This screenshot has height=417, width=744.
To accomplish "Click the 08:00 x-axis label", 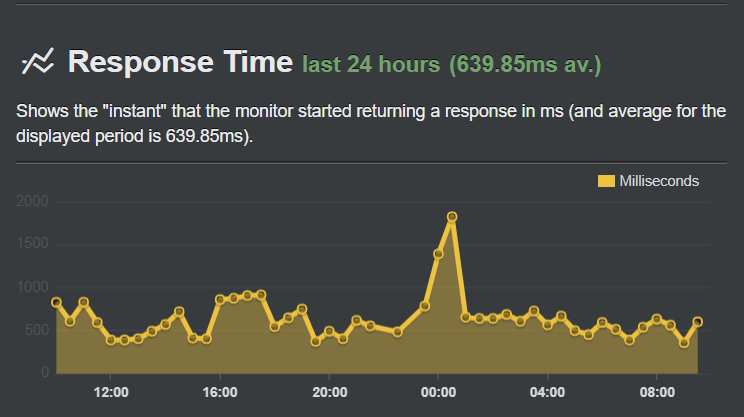I will coord(657,392).
